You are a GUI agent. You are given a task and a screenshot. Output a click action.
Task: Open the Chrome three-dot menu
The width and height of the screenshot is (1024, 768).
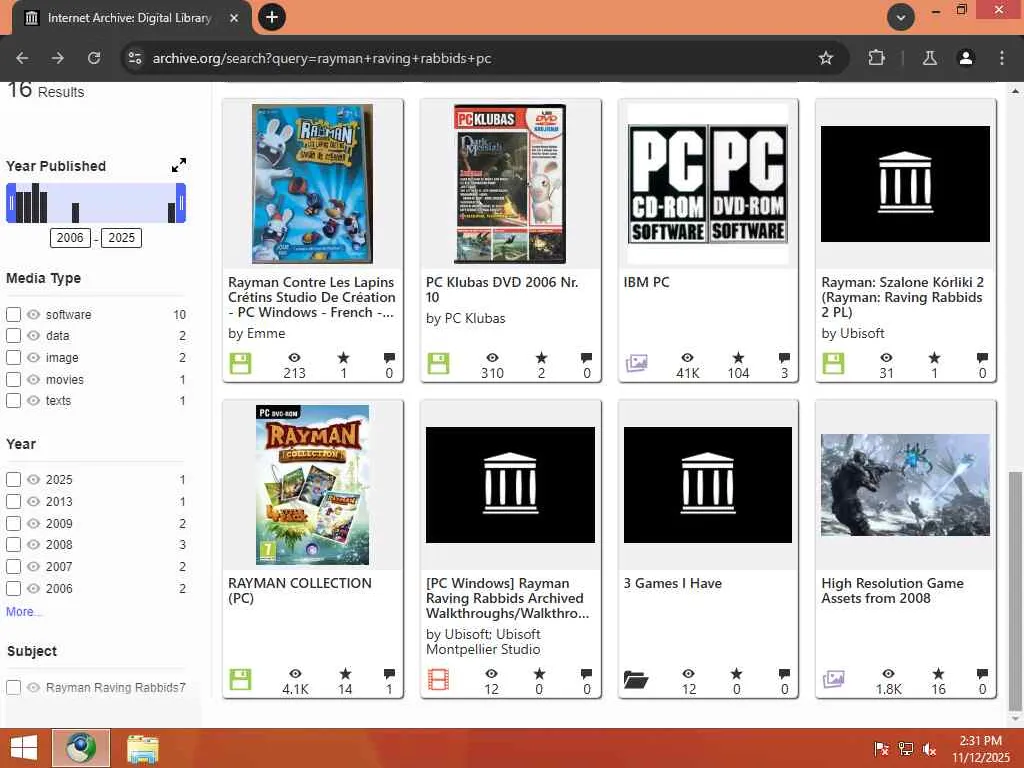1001,58
